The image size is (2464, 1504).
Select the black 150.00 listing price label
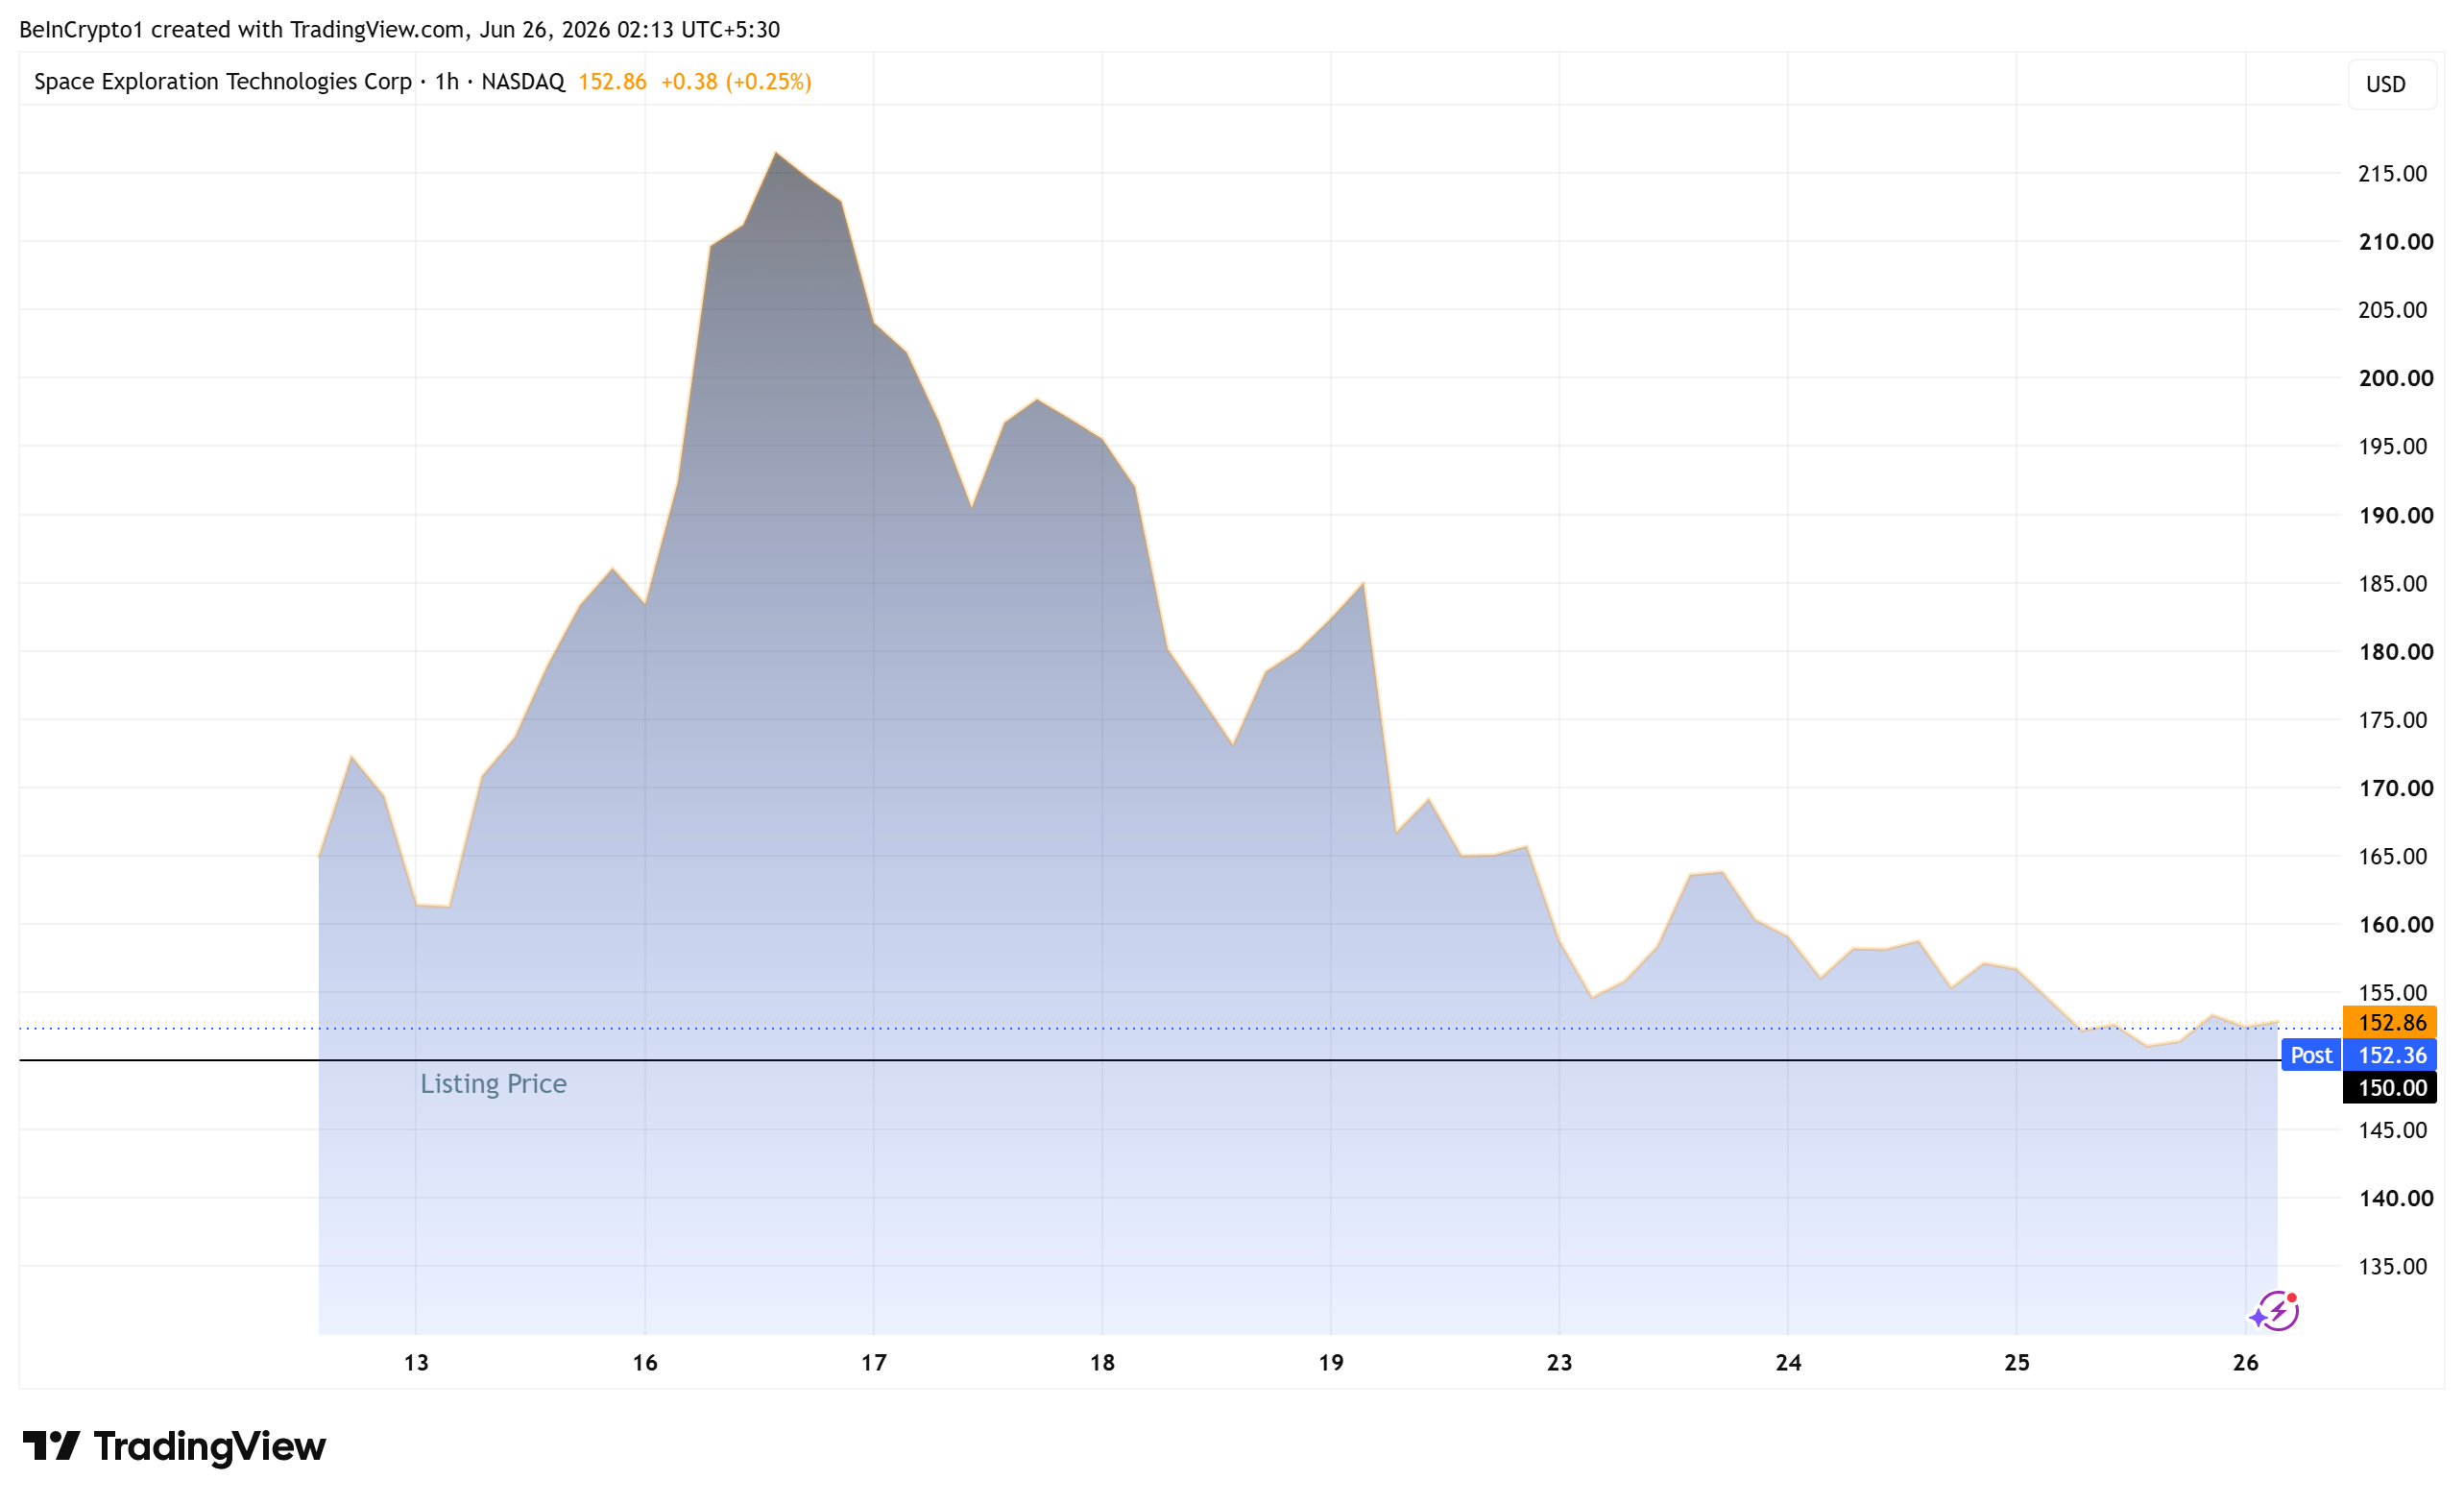click(2390, 1088)
